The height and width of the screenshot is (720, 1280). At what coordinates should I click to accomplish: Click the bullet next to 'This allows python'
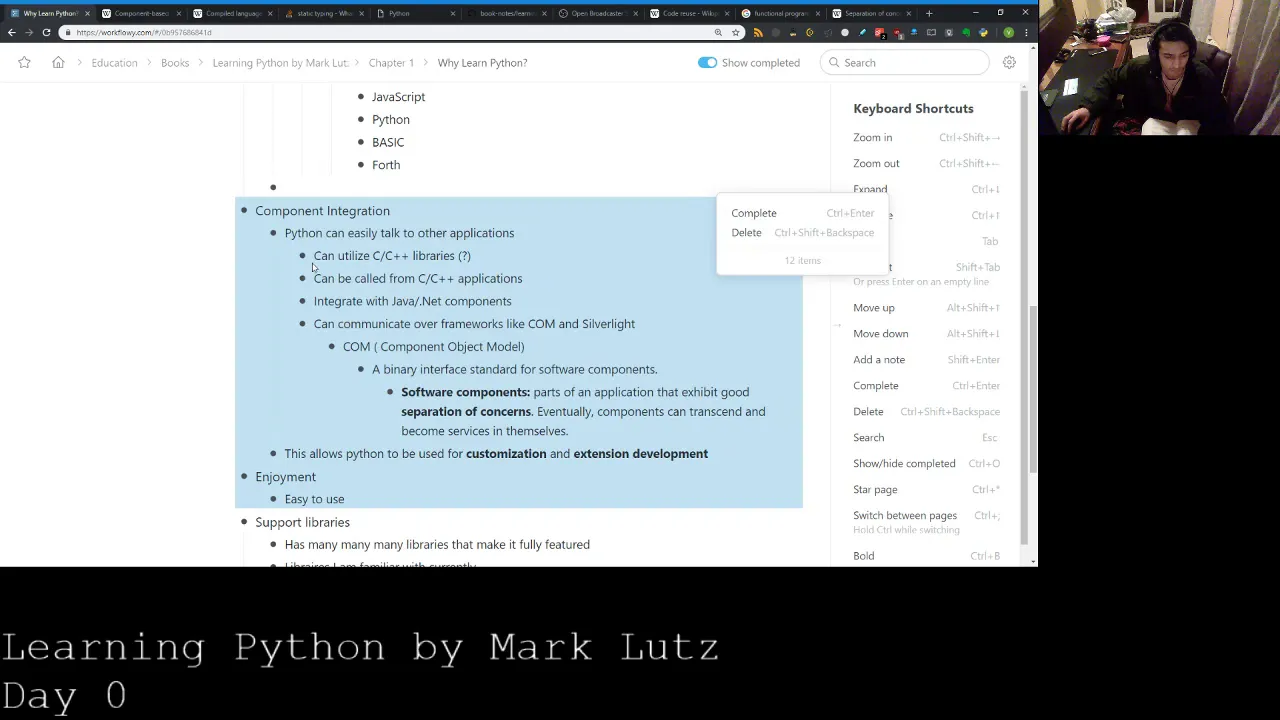(x=273, y=454)
